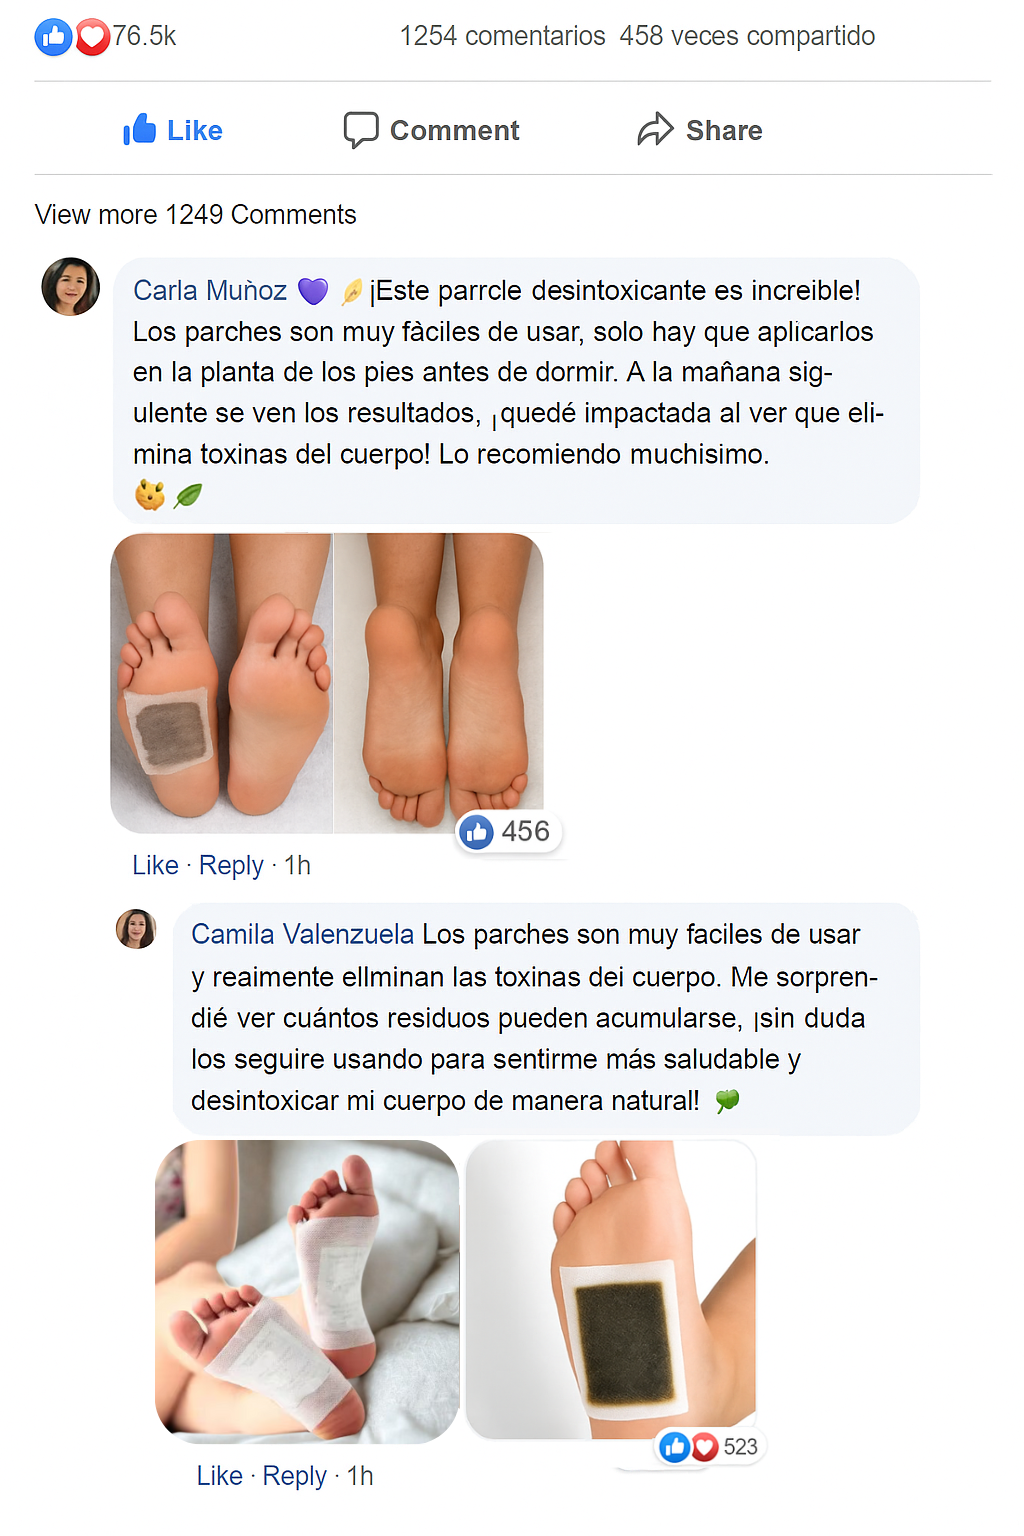Like Carla Muñoz's comment
1024x1536 pixels.
coord(155,865)
